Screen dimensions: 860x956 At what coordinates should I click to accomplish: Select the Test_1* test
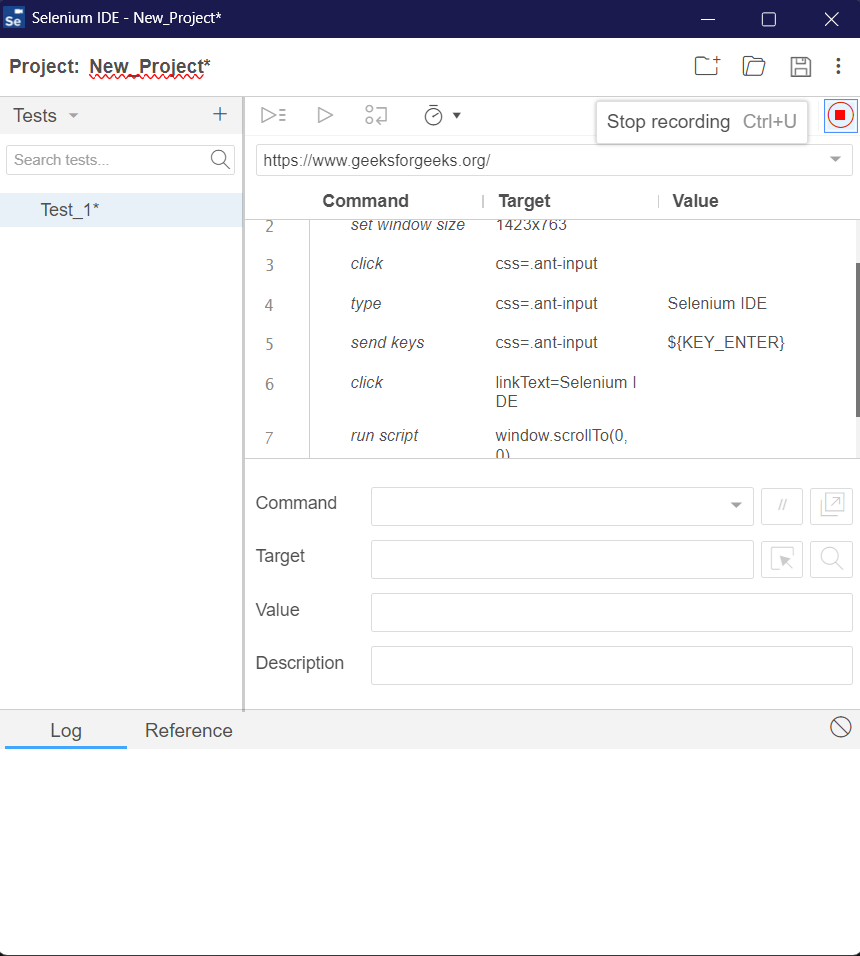click(121, 210)
